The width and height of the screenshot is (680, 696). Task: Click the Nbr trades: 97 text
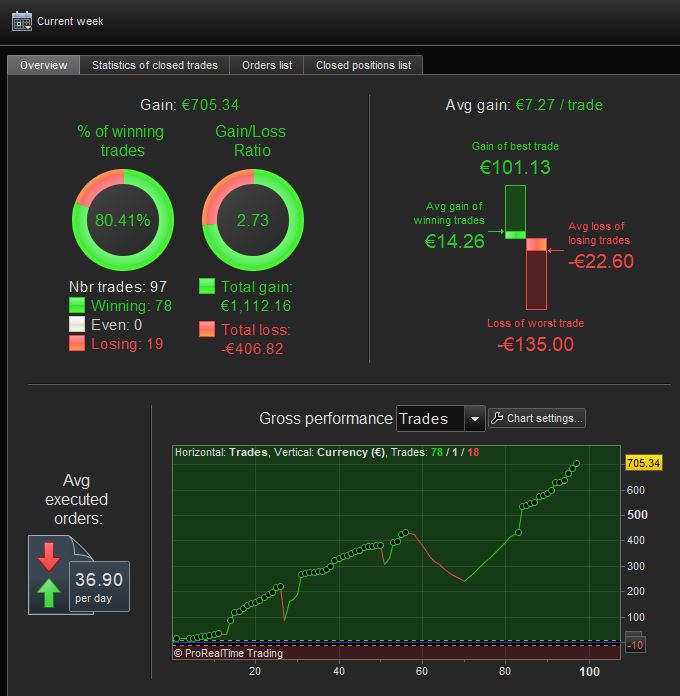point(118,287)
